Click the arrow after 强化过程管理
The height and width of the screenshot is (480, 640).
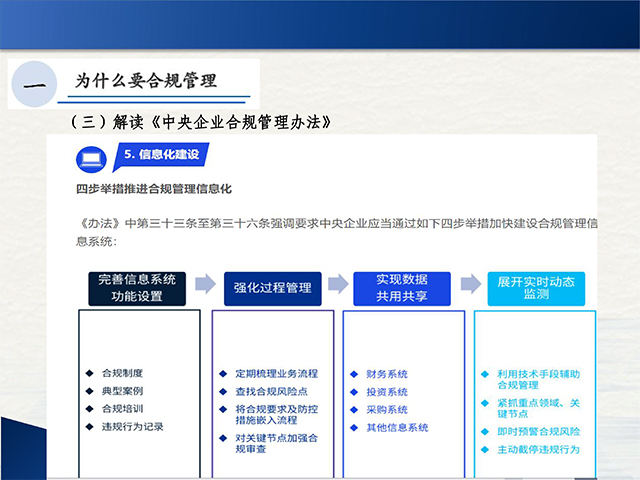(338, 284)
